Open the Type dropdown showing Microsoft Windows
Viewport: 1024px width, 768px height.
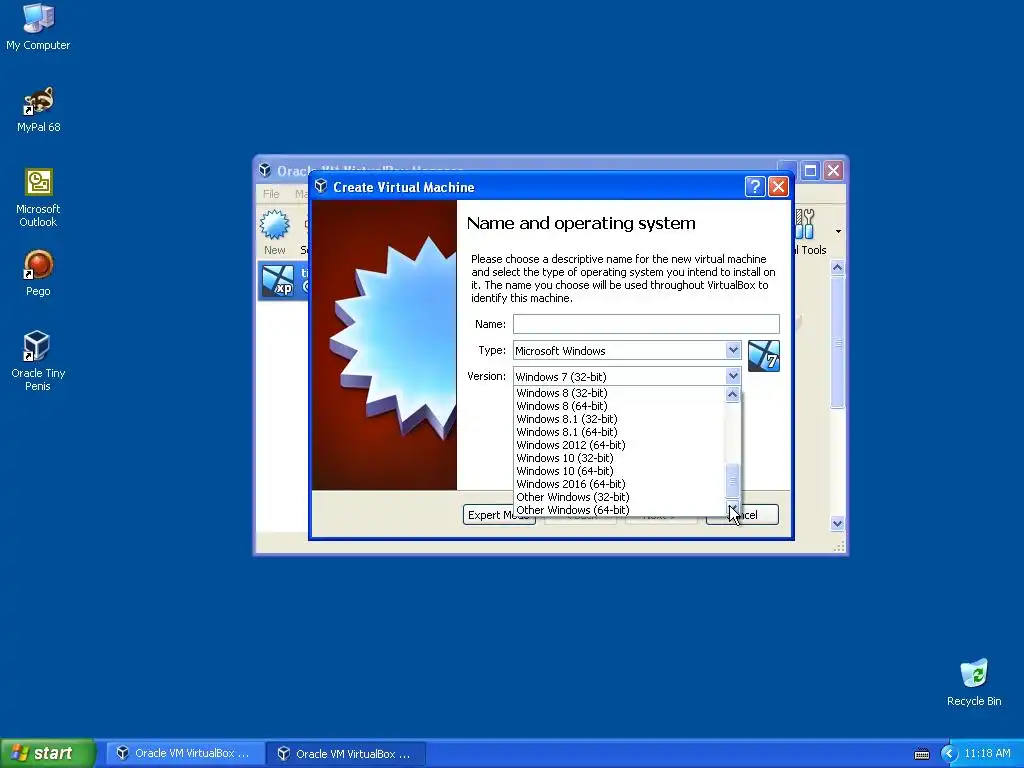(627, 351)
